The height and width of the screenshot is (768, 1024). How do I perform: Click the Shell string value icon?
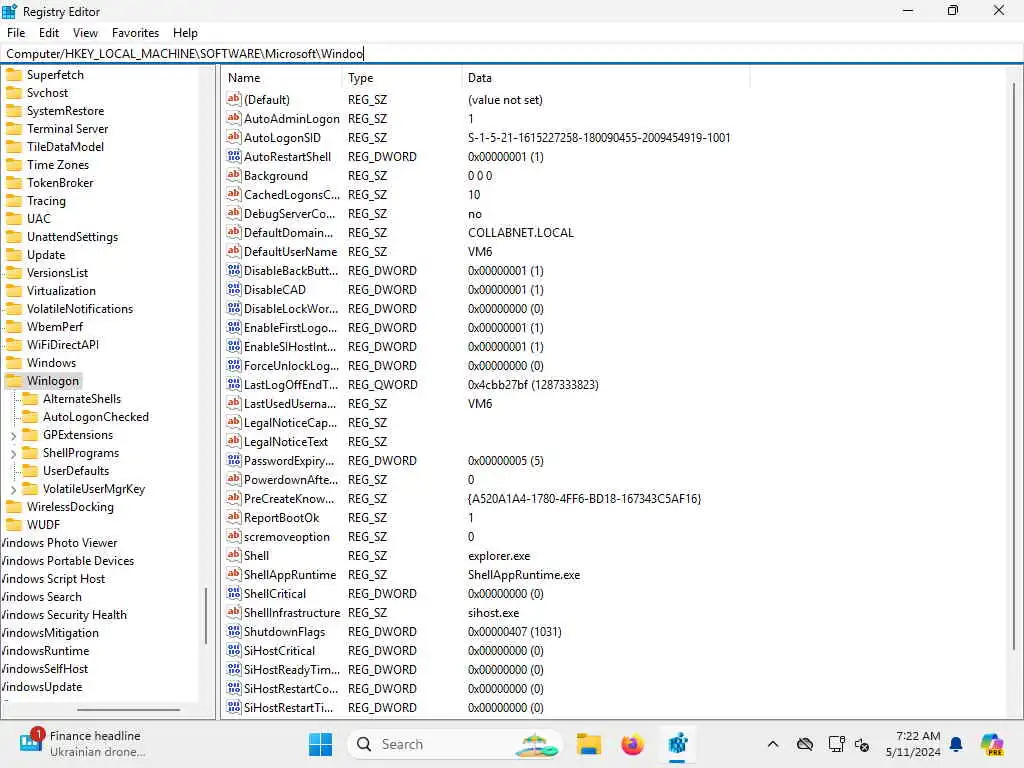[234, 555]
